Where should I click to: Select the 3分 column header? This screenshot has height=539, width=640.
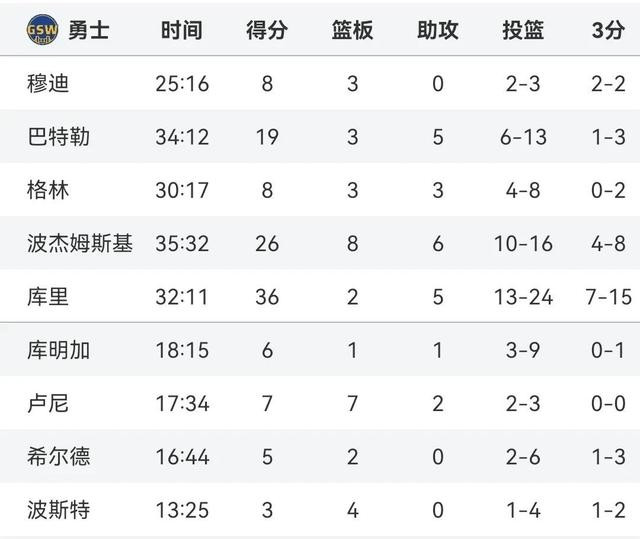click(608, 30)
